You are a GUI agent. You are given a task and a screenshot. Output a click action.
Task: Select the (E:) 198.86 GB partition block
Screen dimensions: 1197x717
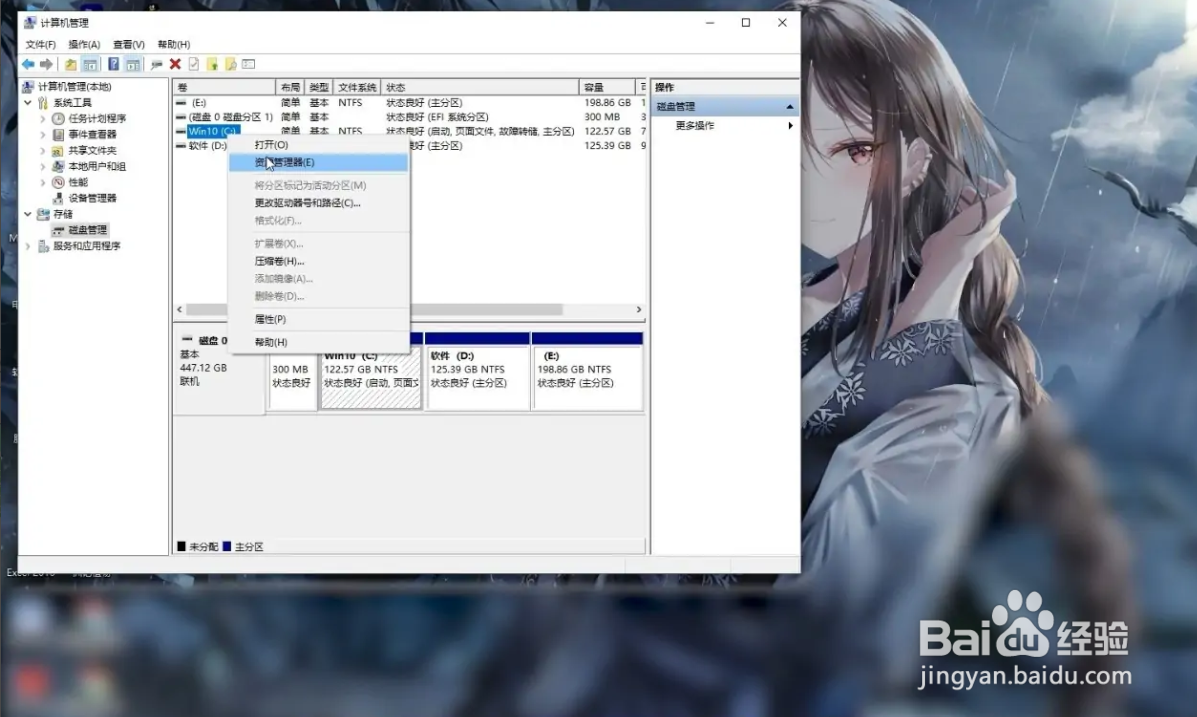tap(587, 370)
